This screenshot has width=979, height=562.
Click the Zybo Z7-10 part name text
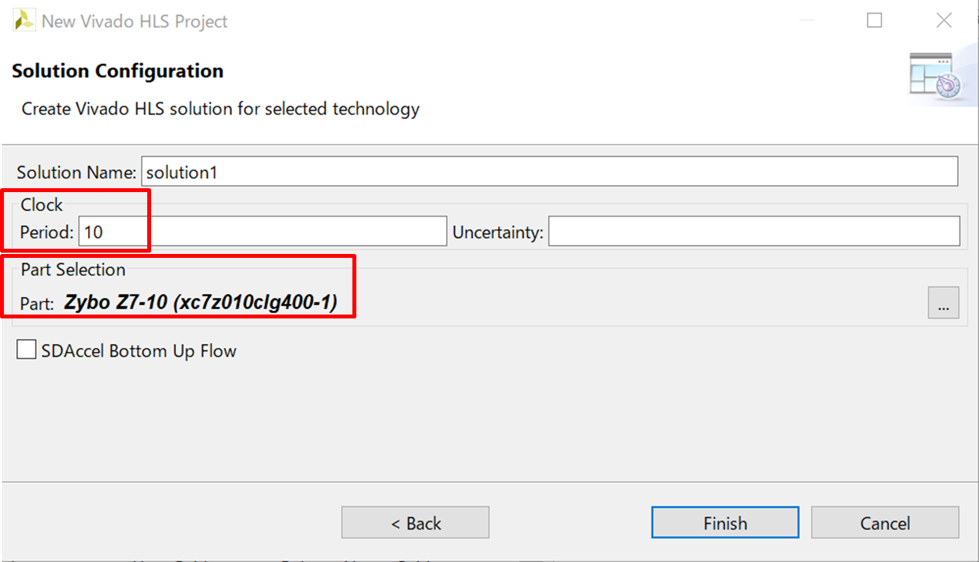[200, 302]
